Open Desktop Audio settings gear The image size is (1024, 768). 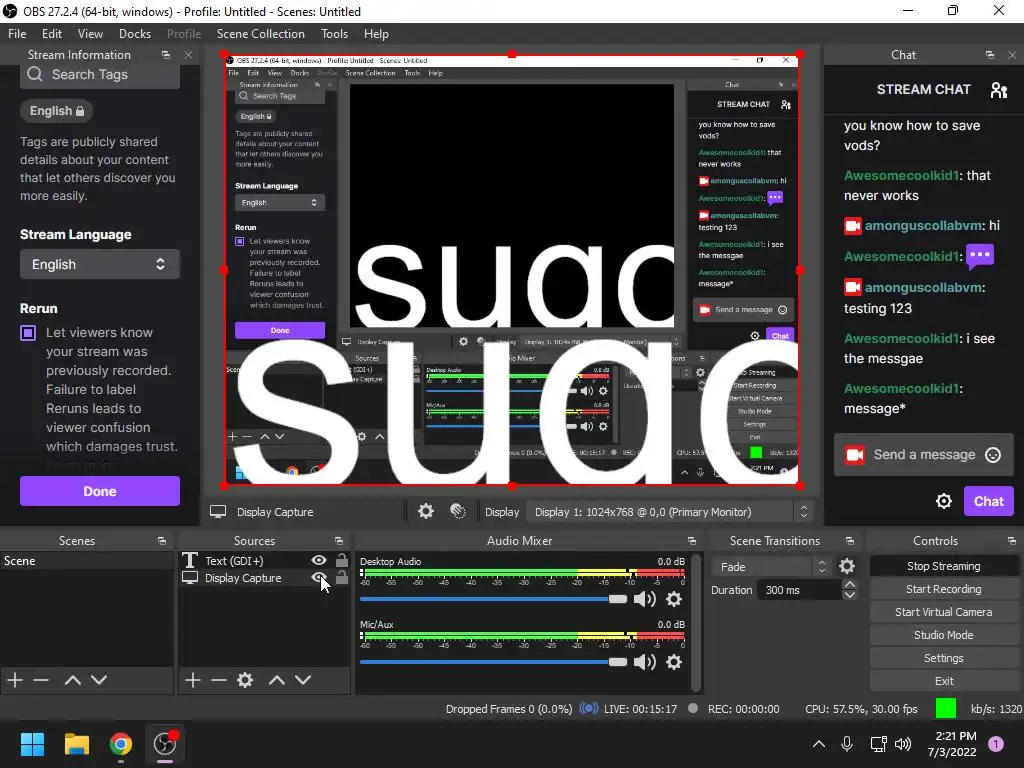[x=674, y=599]
